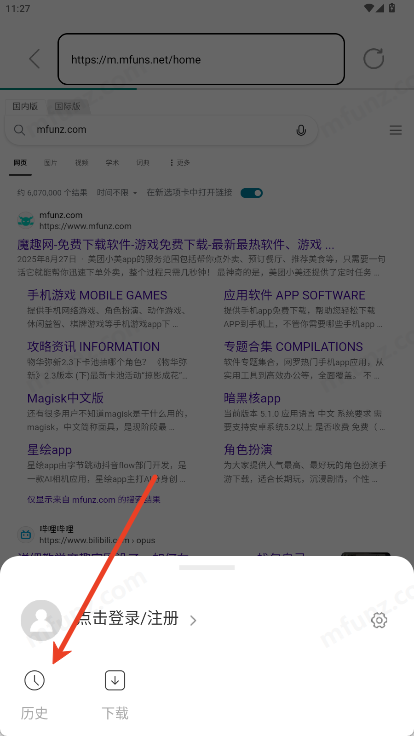Tap 点击登录/注册 to sign in

[x=128, y=619]
